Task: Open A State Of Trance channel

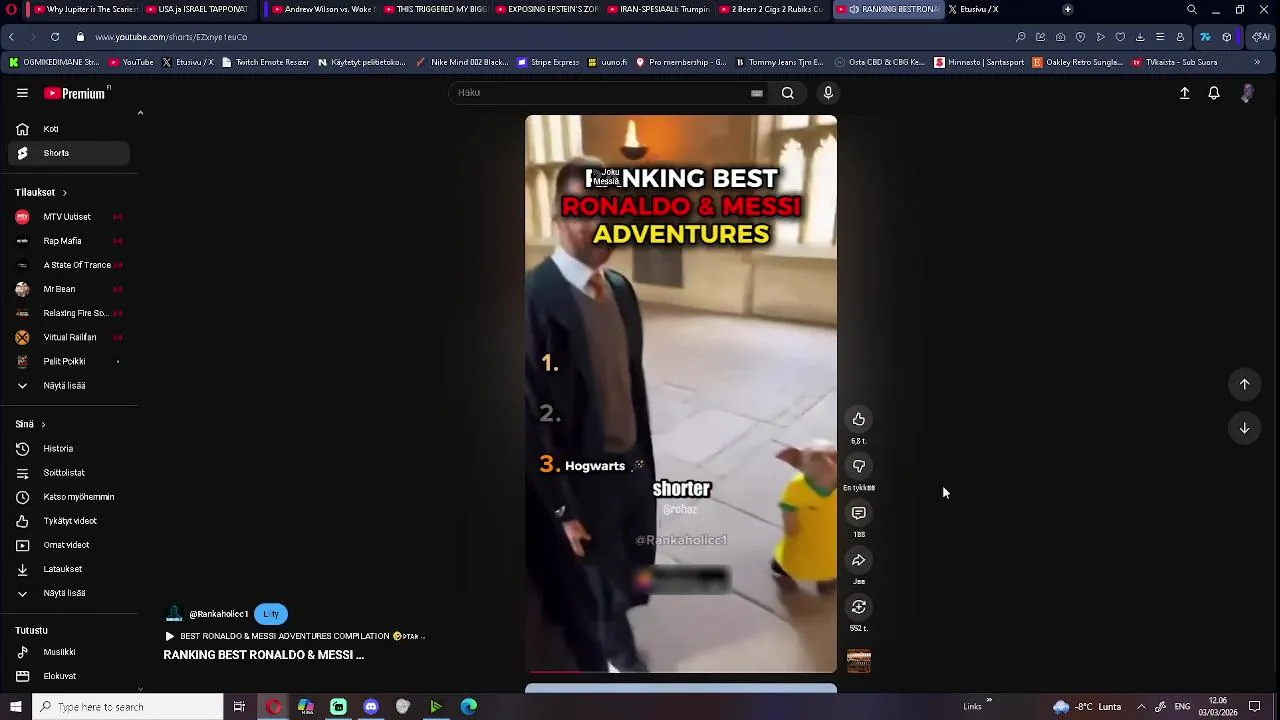Action: (69, 265)
